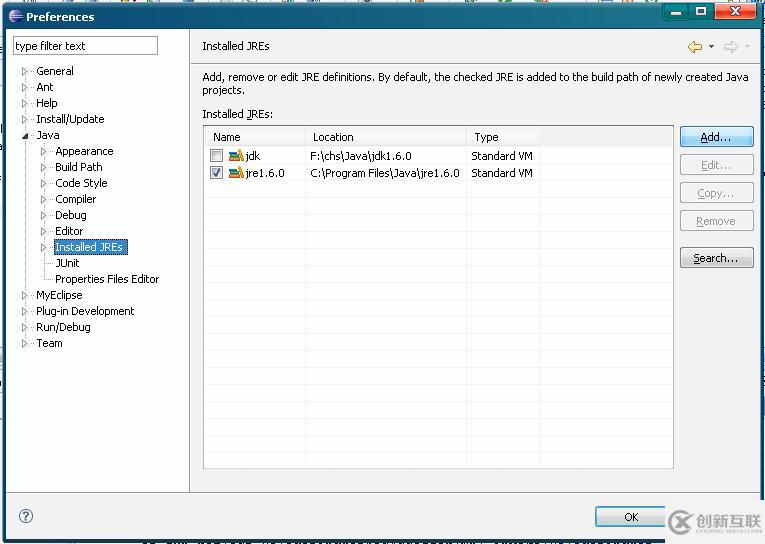Click the Edit... button
This screenshot has width=765, height=544.
click(716, 165)
